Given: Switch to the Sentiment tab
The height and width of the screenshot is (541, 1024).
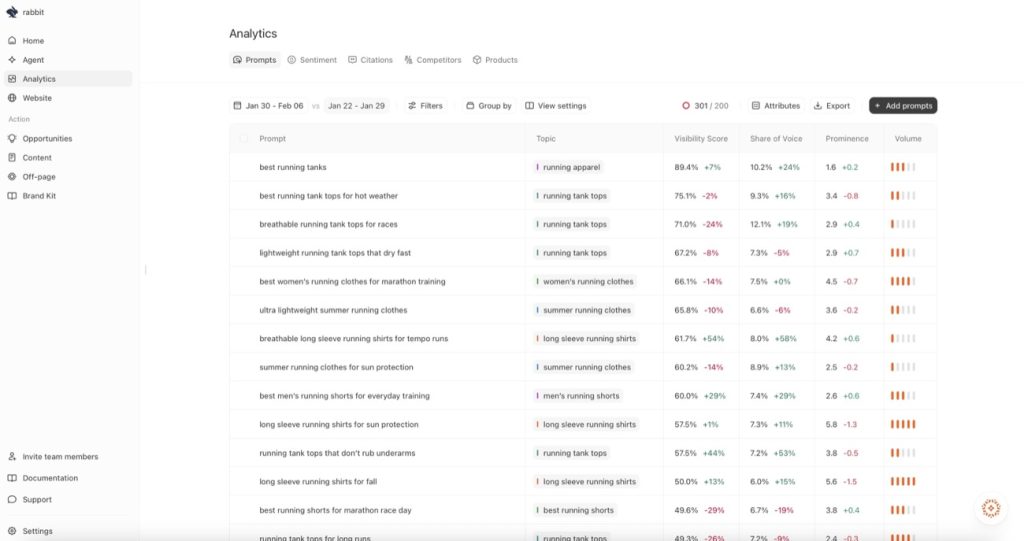Looking at the screenshot, I should 312,60.
